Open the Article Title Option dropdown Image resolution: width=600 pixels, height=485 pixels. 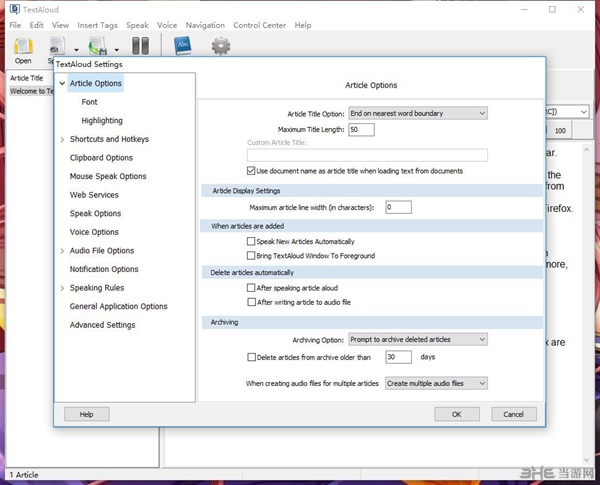417,114
